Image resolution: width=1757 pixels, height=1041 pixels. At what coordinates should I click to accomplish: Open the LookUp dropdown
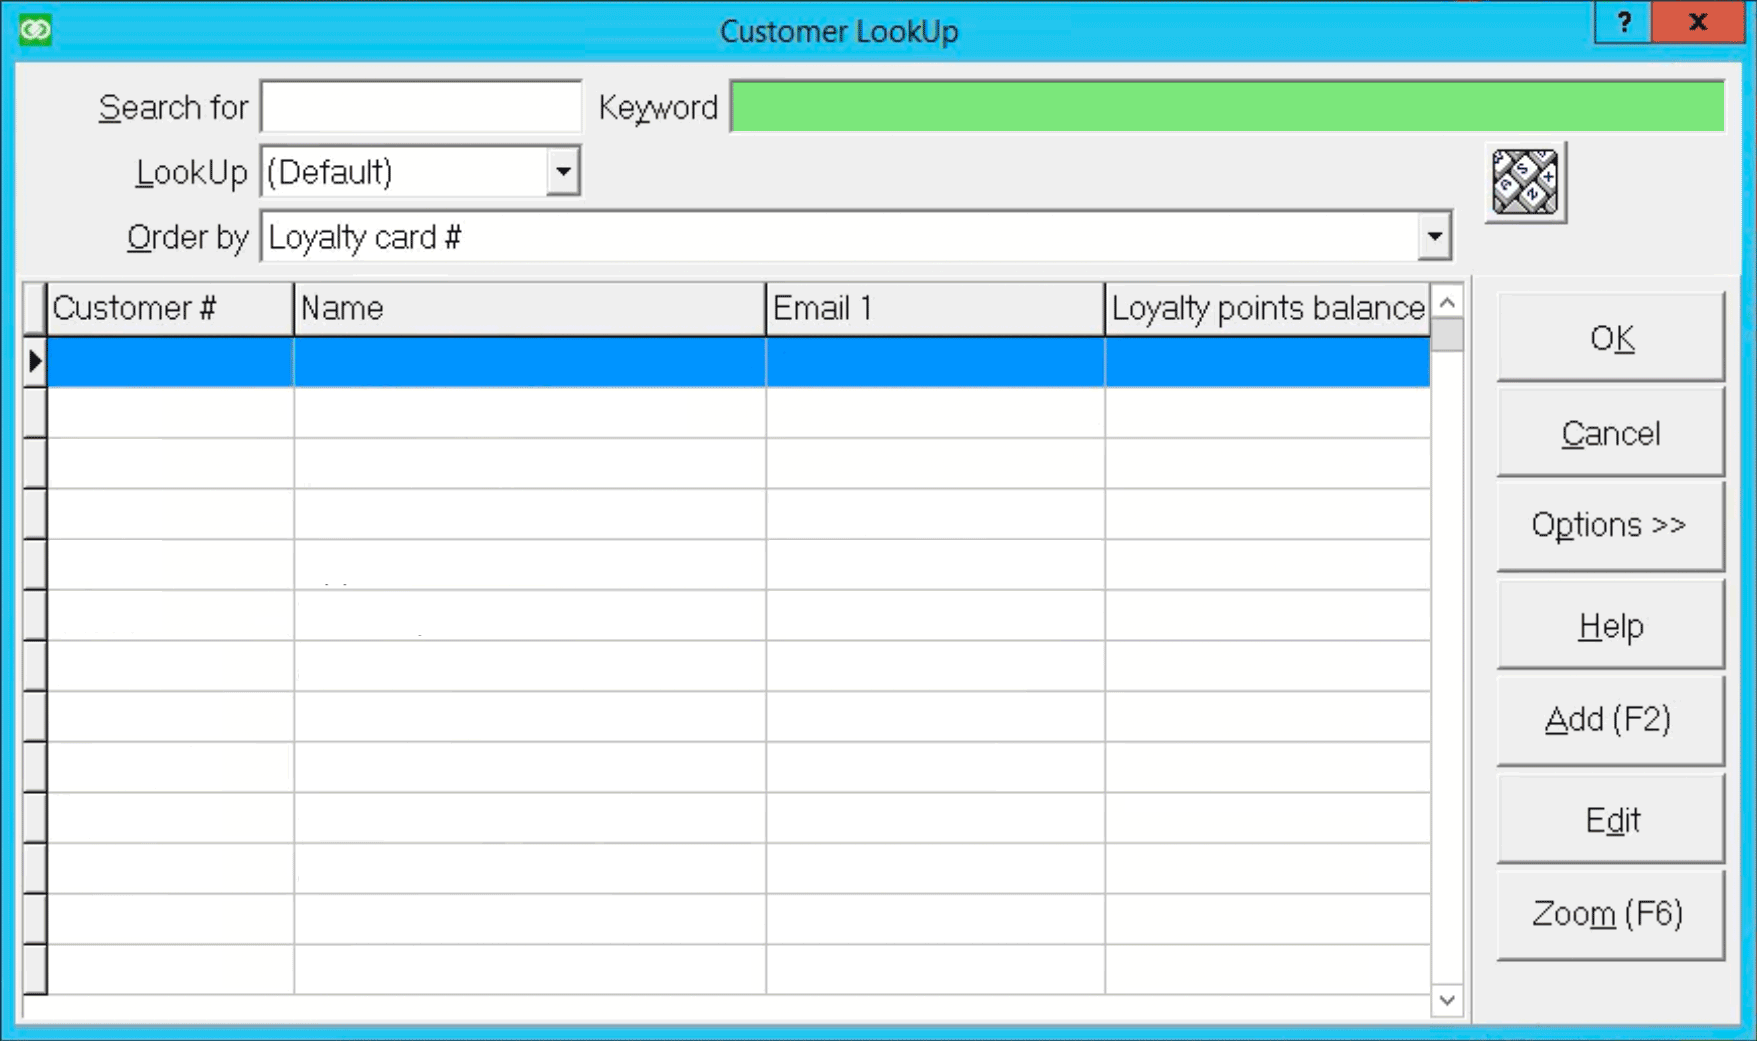click(x=563, y=171)
